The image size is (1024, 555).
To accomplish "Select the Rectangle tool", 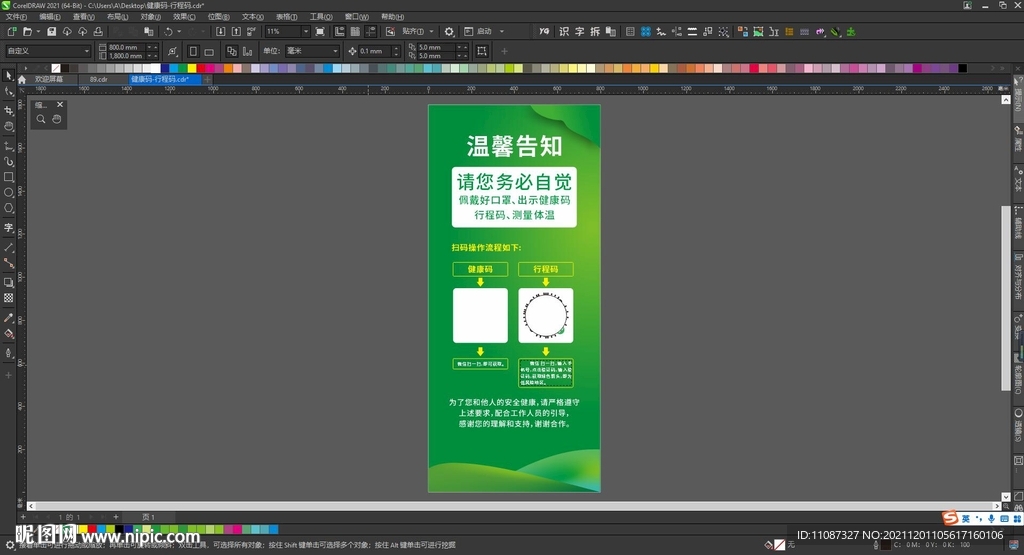I will pyautogui.click(x=8, y=177).
